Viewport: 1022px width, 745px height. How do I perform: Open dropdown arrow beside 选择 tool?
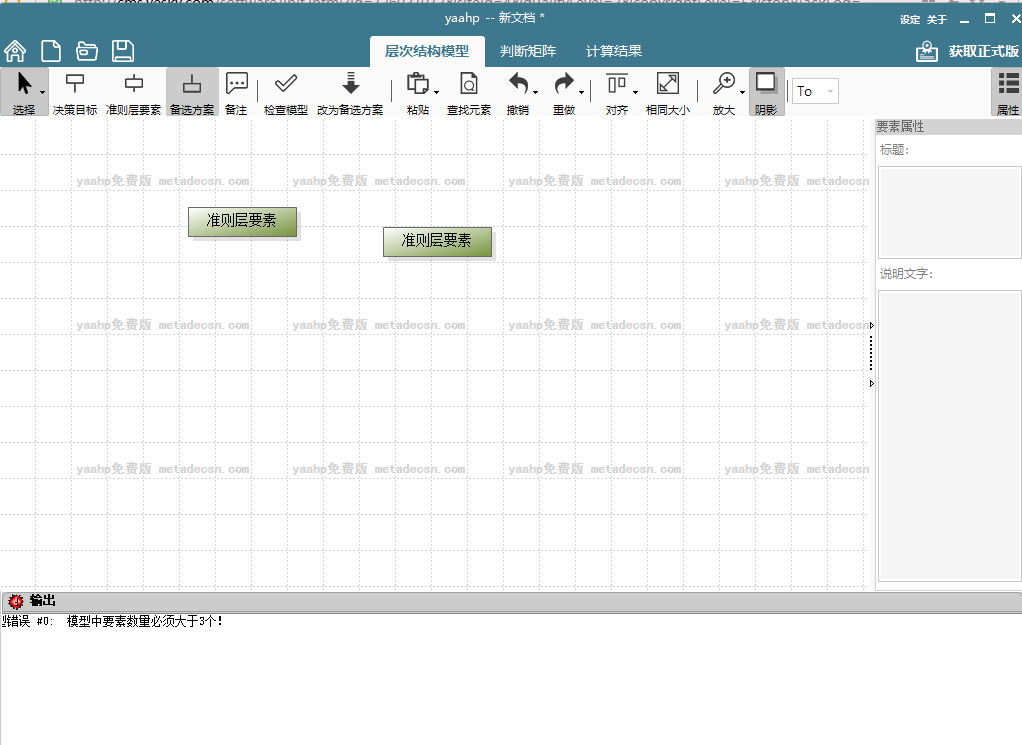(x=42, y=93)
